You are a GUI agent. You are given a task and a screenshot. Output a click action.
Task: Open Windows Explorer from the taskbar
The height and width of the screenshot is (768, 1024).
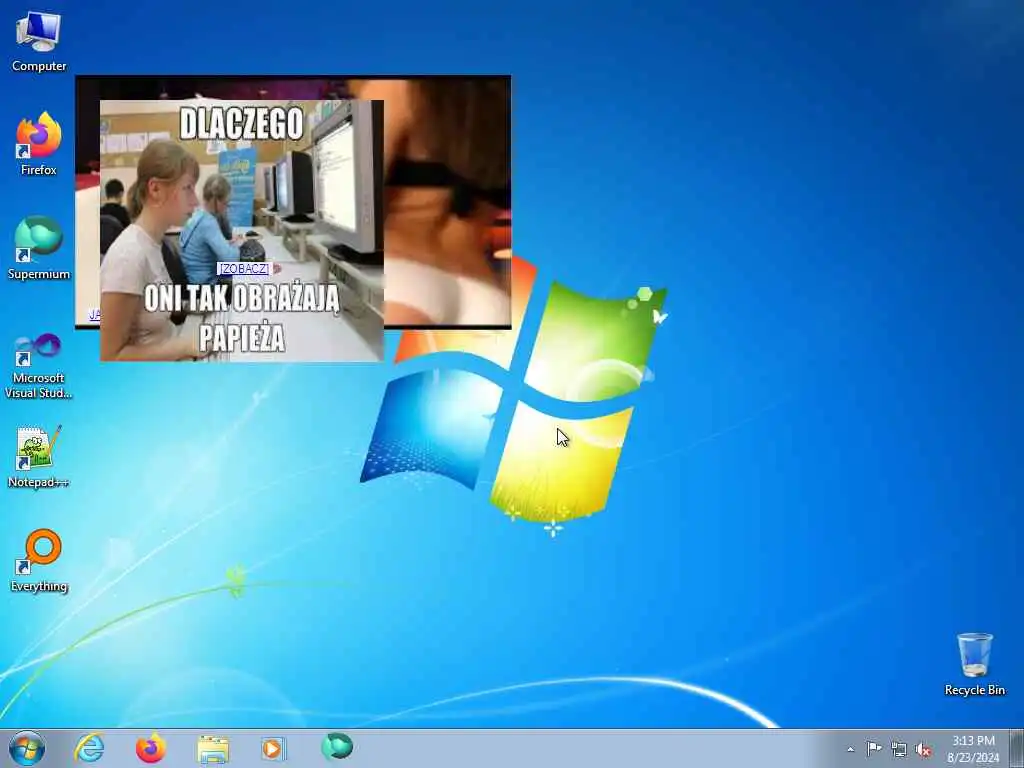213,748
